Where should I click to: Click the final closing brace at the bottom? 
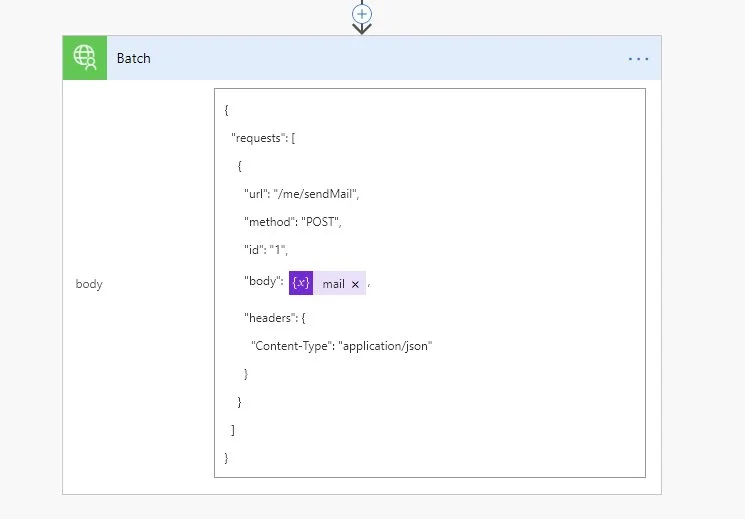pos(227,457)
